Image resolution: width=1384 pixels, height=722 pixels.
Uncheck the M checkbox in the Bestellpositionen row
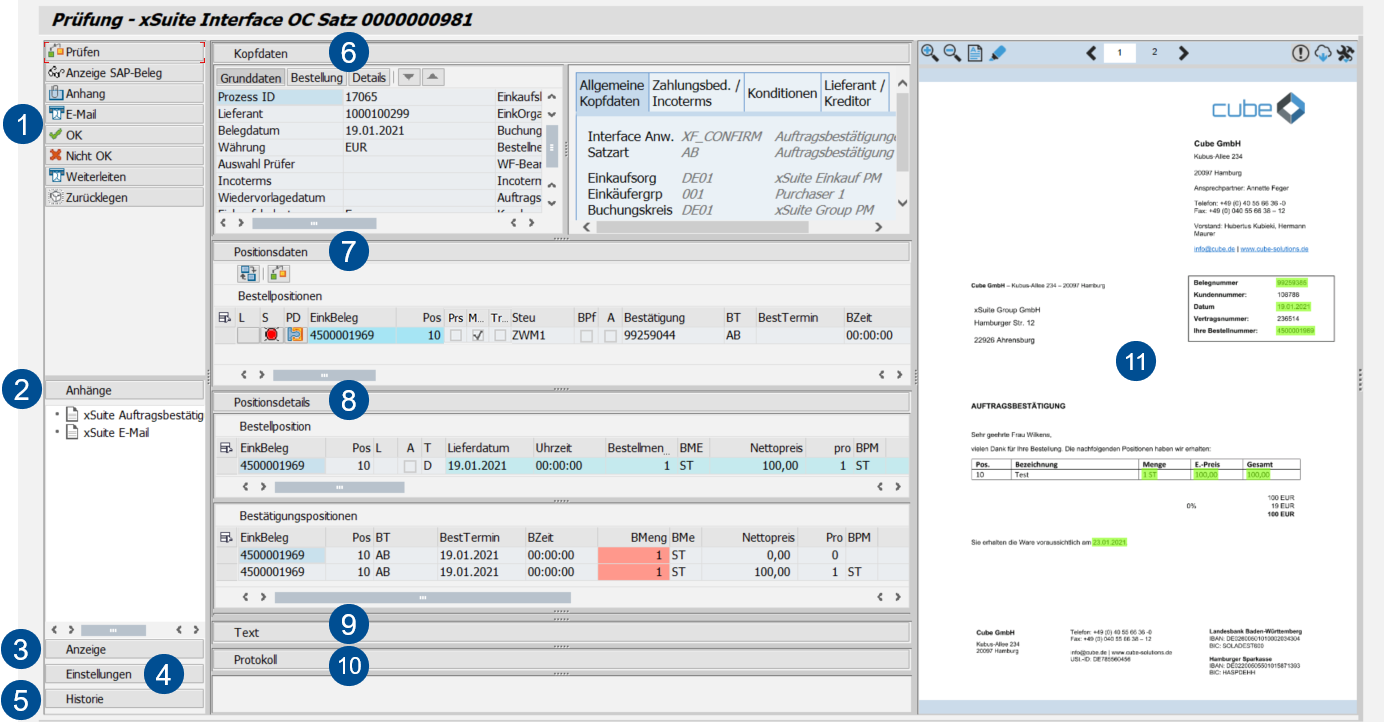[476, 336]
